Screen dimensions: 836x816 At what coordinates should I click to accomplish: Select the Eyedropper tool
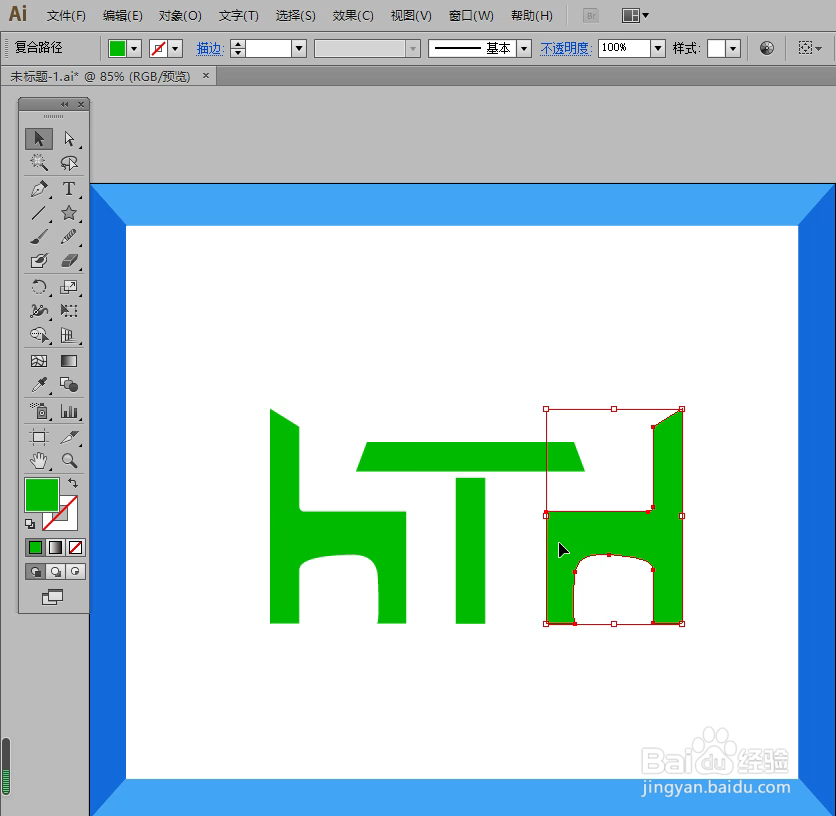click(39, 385)
